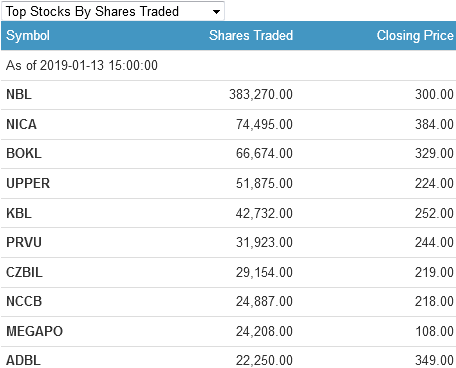Click MEGAPO closing price 108.00
The image size is (456, 368).
point(434,331)
